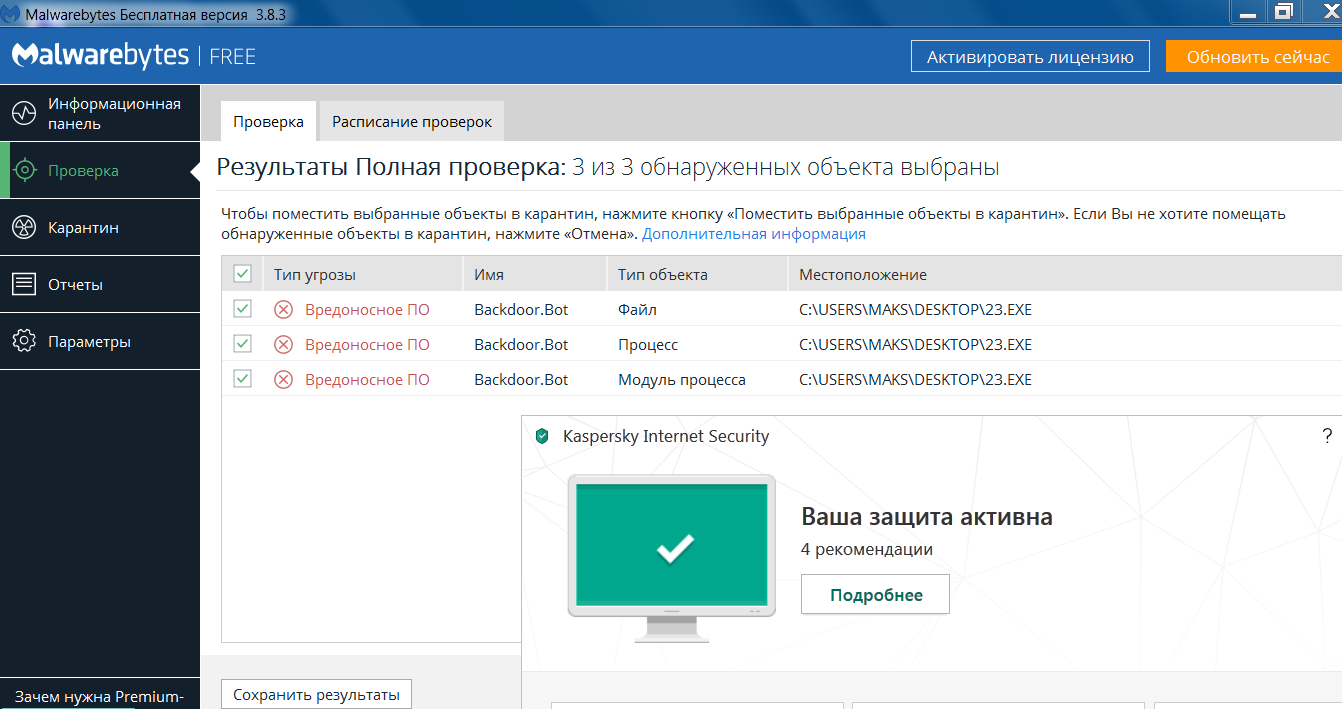Open Информационная панель dashboard icon
Screen dimensions: 1342x709
24,114
